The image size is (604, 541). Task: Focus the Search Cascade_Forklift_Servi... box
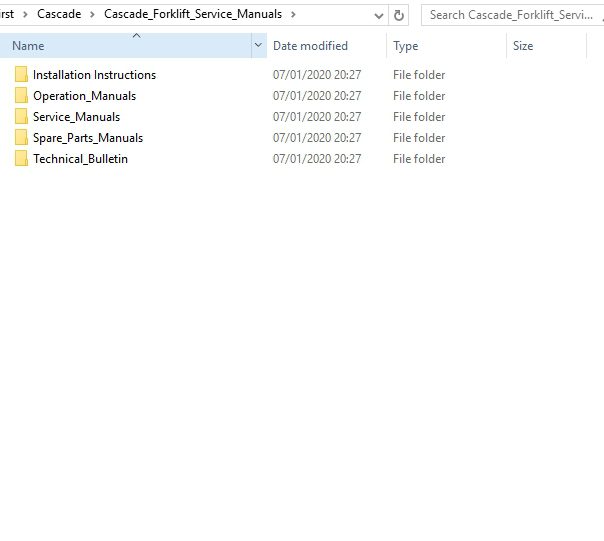[512, 15]
